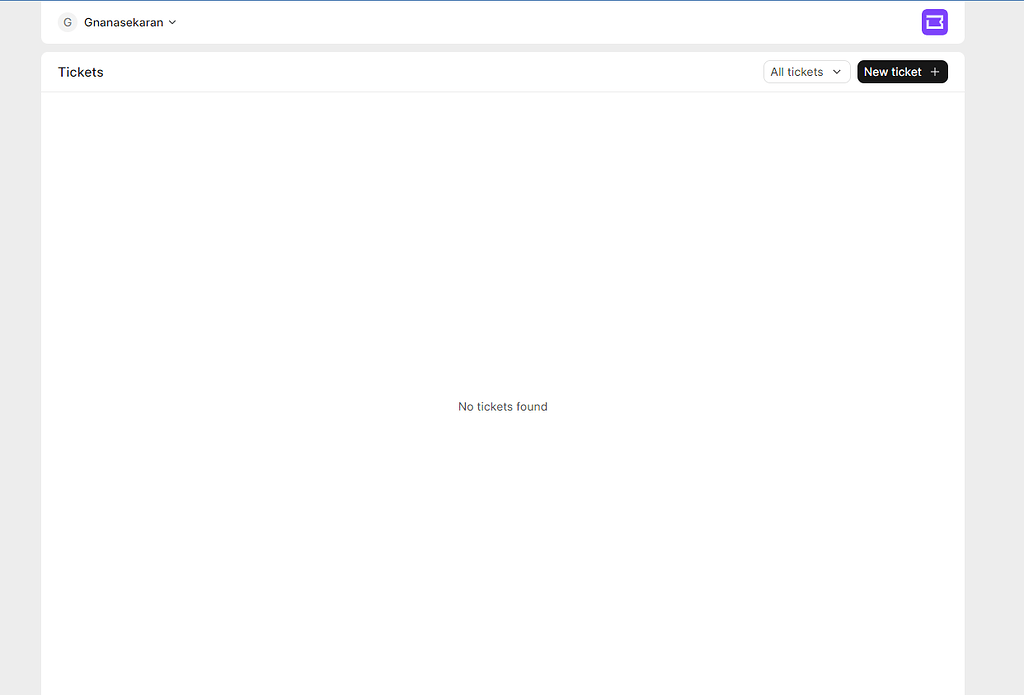Image resolution: width=1024 pixels, height=695 pixels.
Task: Click the Tickets heading
Action: click(80, 71)
